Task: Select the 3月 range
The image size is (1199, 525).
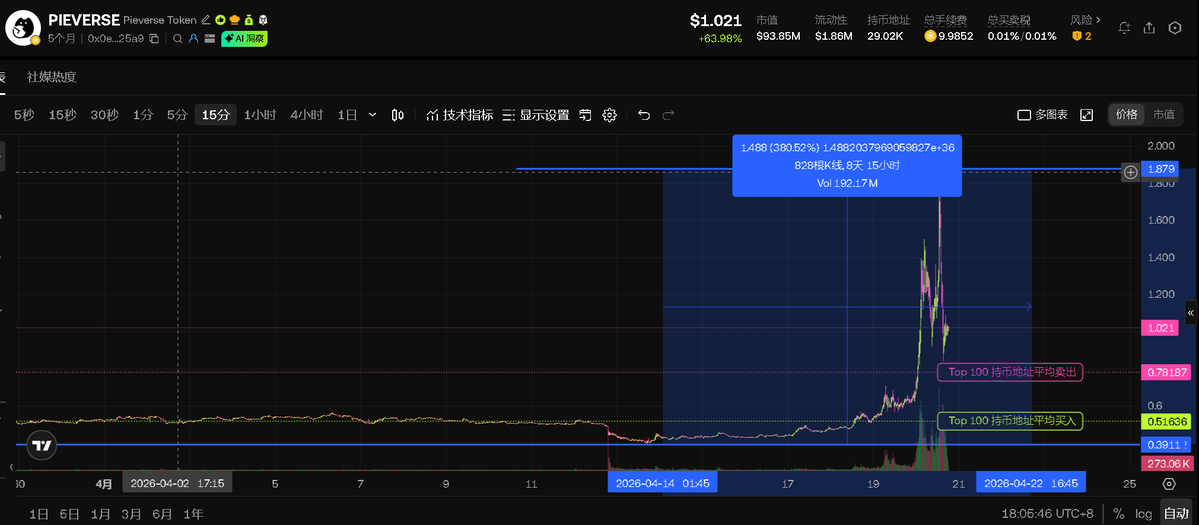Action: pyautogui.click(x=131, y=514)
